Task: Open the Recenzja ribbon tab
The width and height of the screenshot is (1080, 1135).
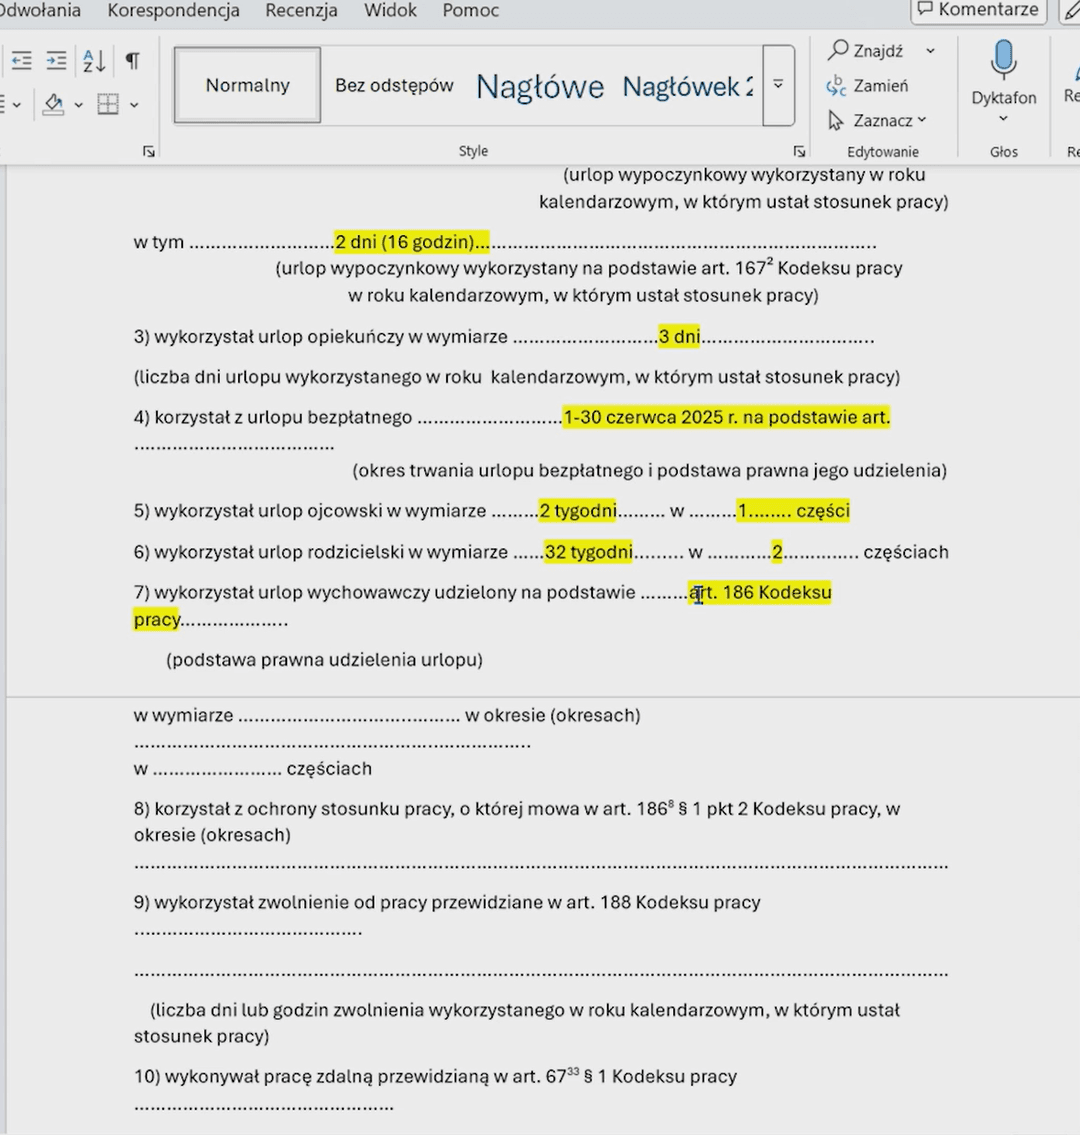Action: 301,11
